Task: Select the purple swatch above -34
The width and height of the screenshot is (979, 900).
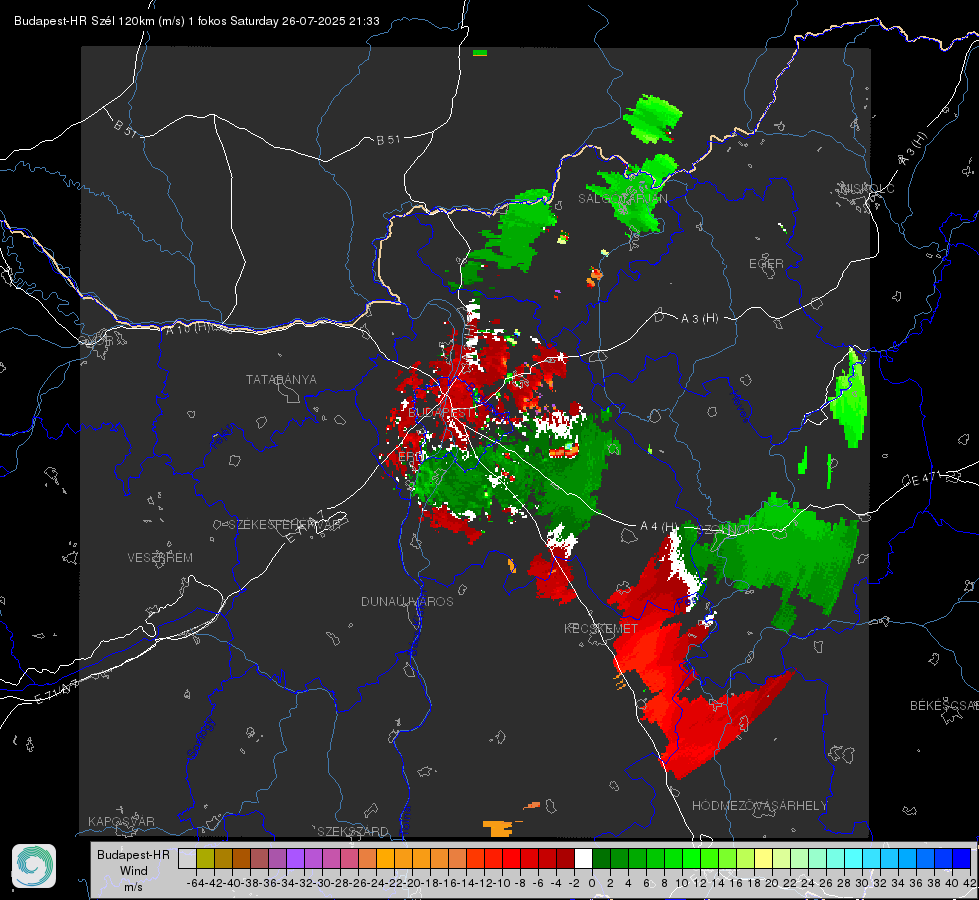Action: (x=295, y=858)
